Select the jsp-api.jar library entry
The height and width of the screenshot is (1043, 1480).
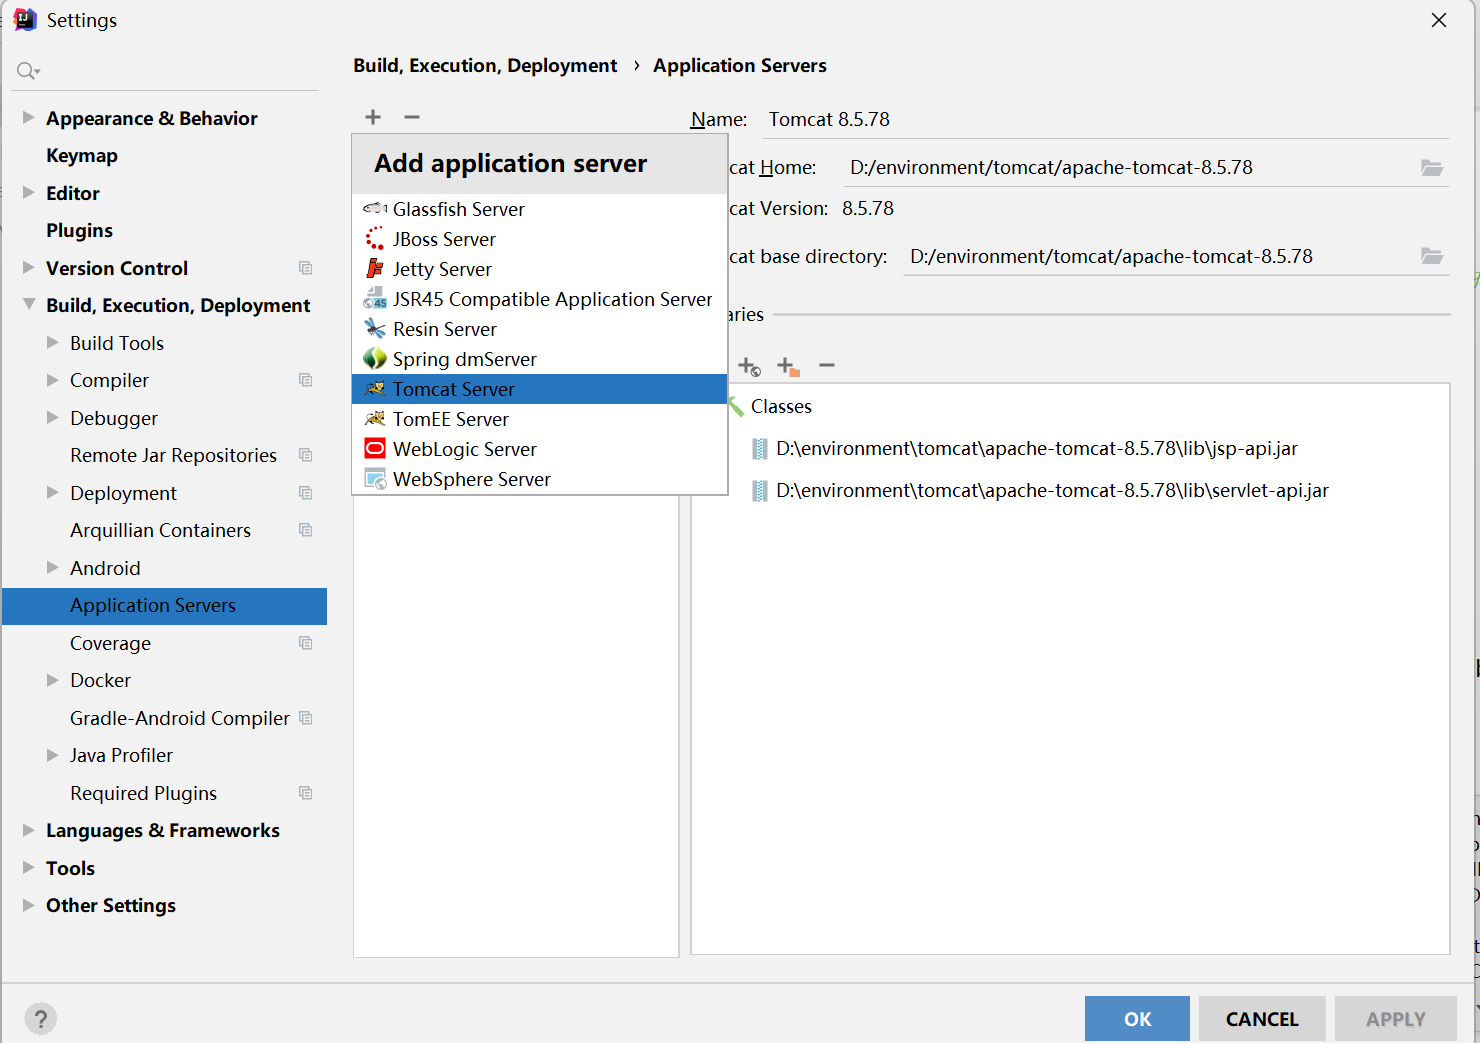point(1037,449)
